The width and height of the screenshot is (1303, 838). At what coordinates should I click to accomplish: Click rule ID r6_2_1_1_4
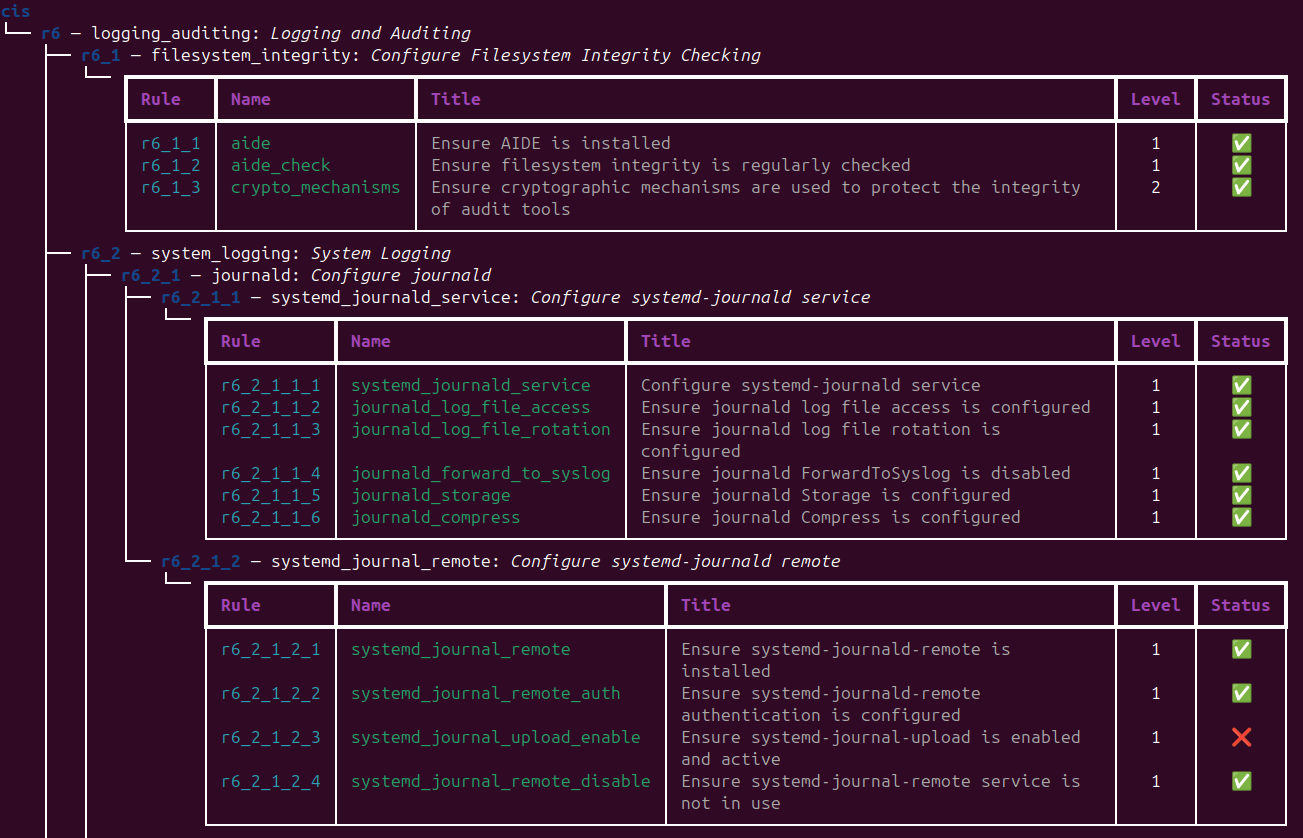point(271,473)
